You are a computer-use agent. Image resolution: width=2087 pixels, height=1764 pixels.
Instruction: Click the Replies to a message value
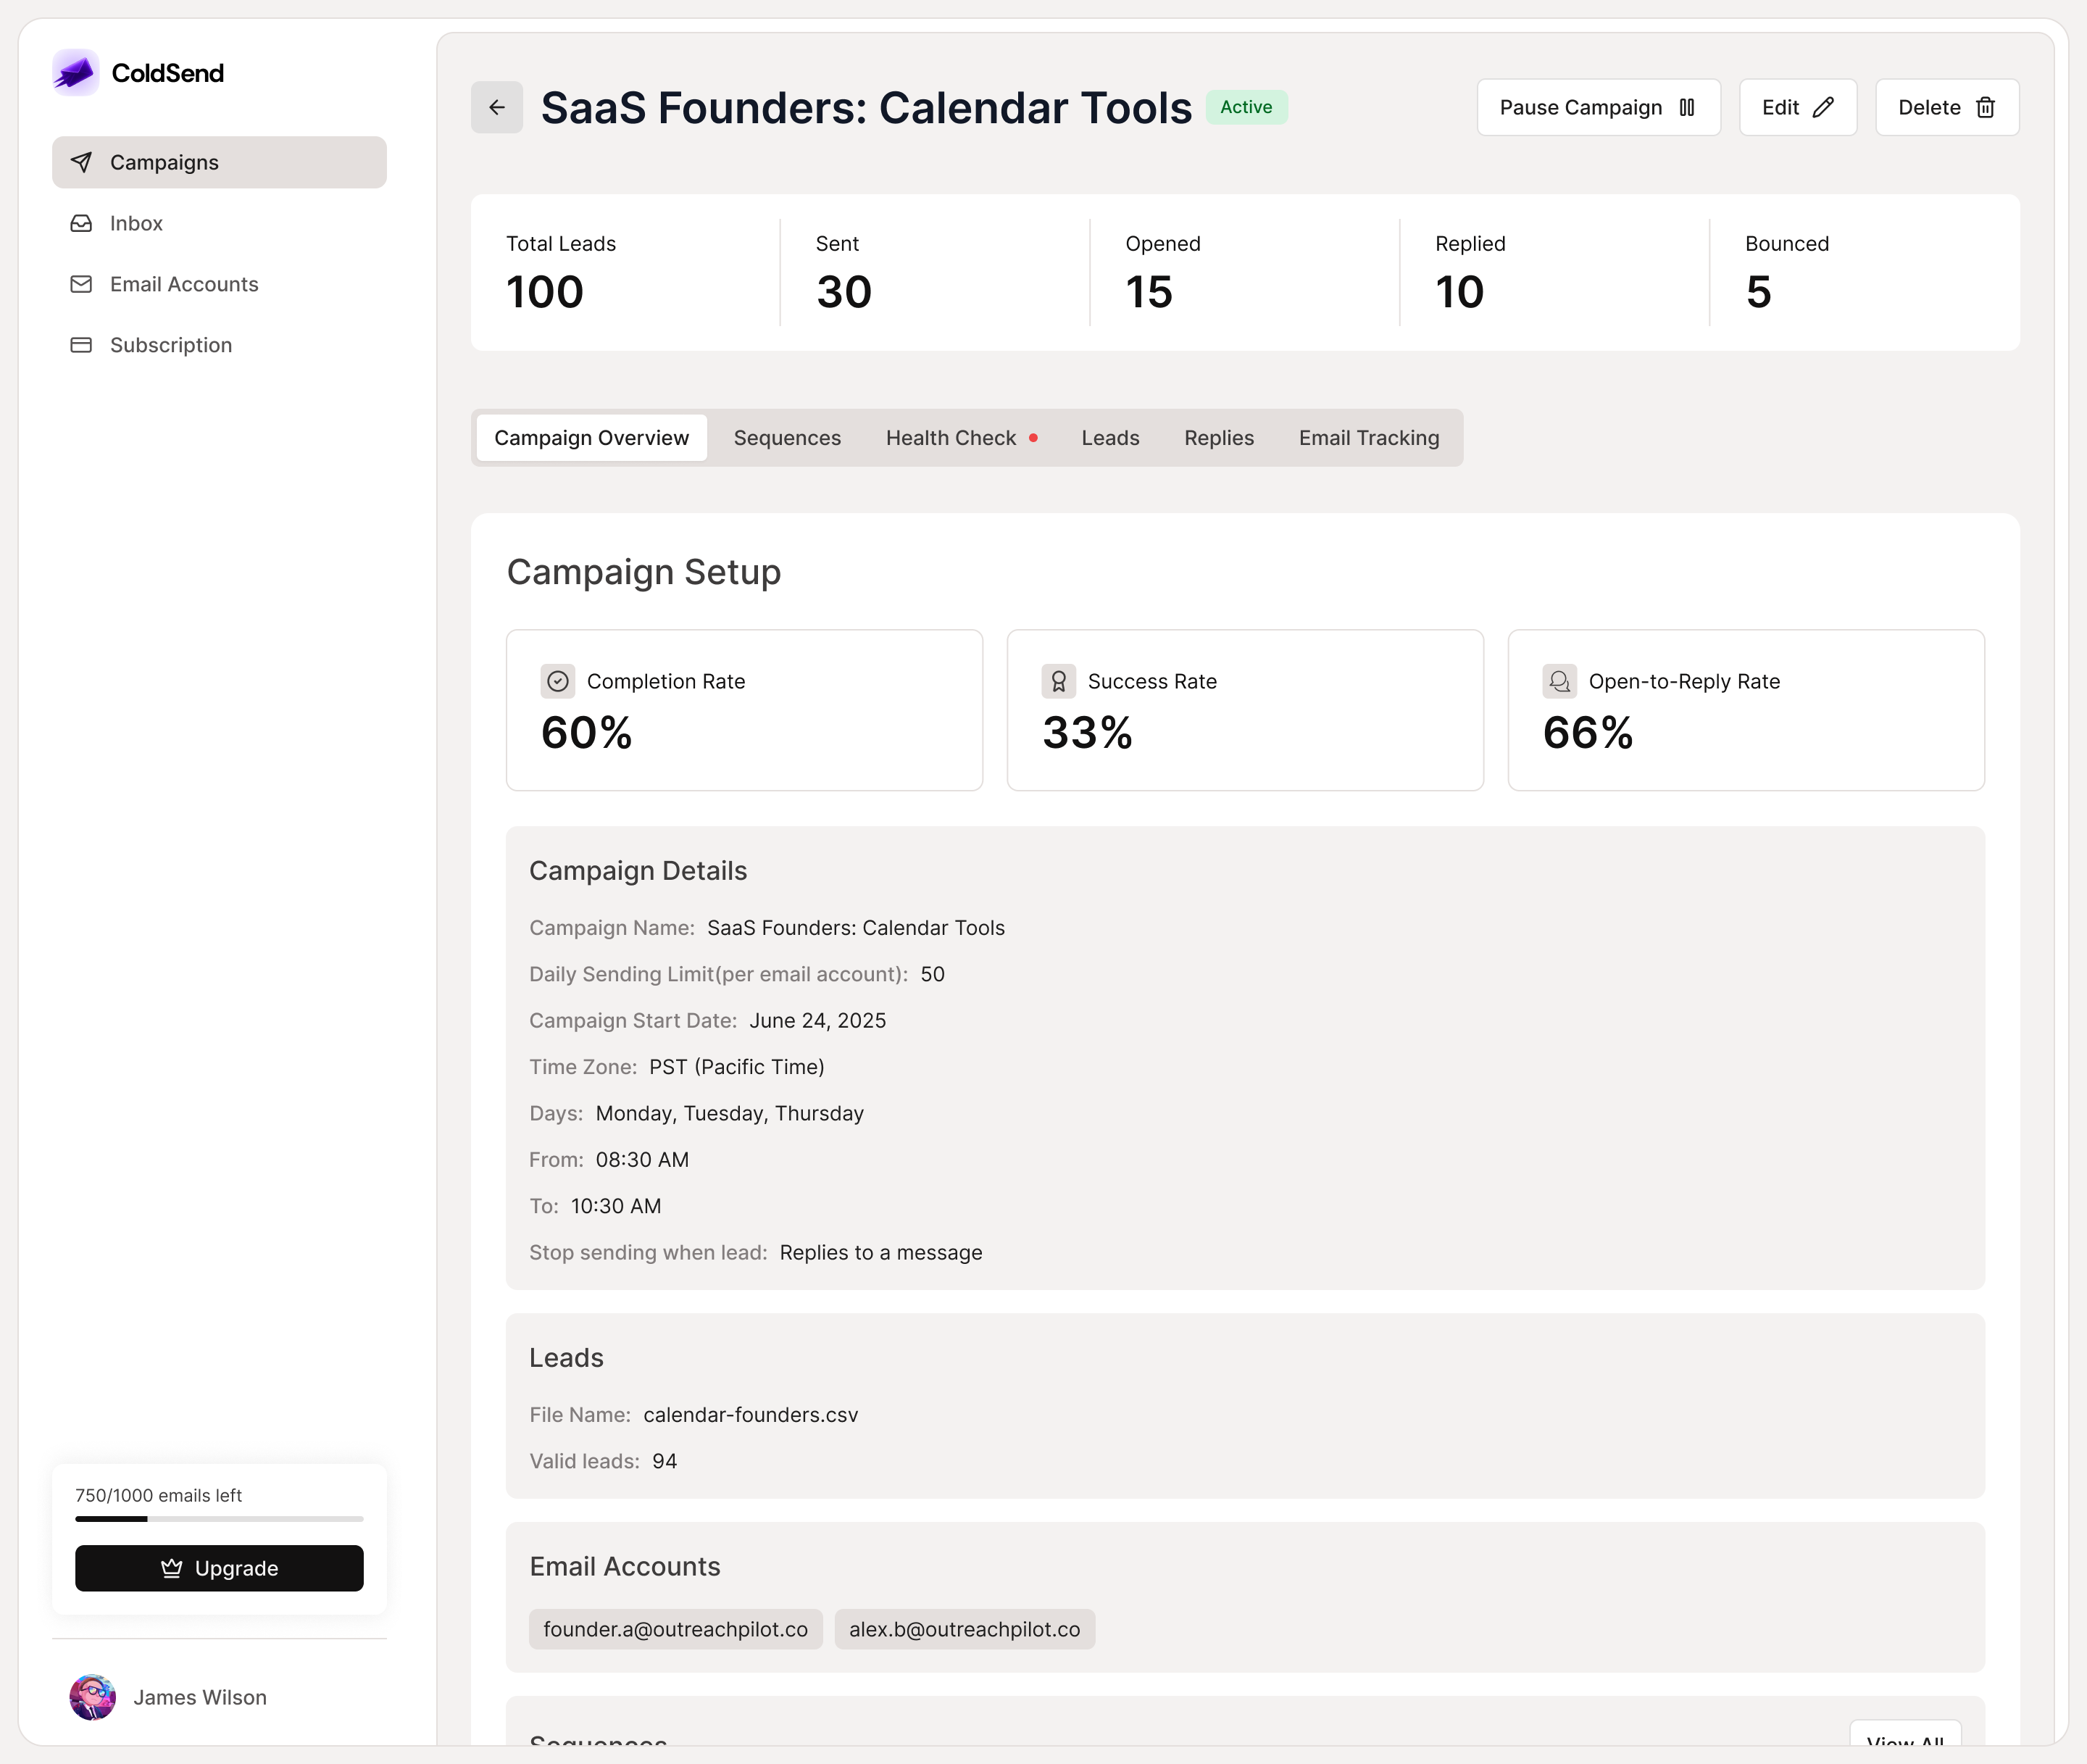pyautogui.click(x=881, y=1252)
